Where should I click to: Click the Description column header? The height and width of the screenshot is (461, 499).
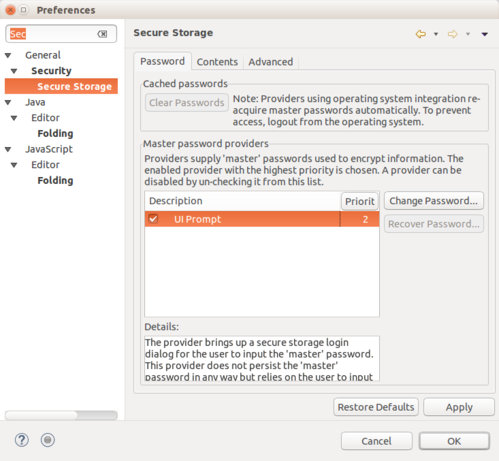[243, 201]
